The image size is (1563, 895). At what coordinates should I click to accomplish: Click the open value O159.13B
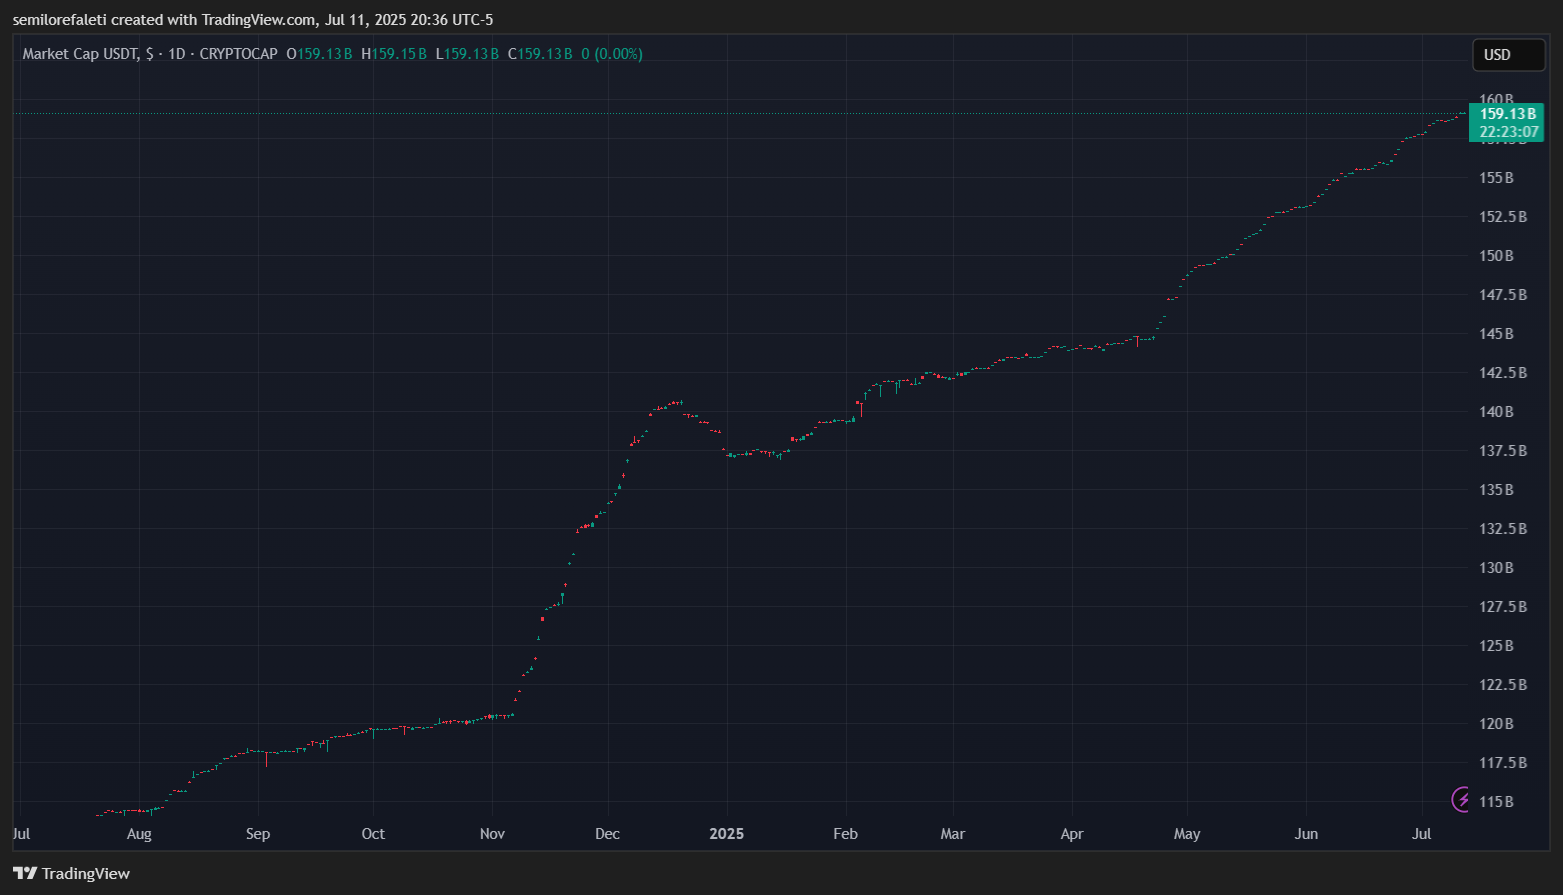[319, 54]
